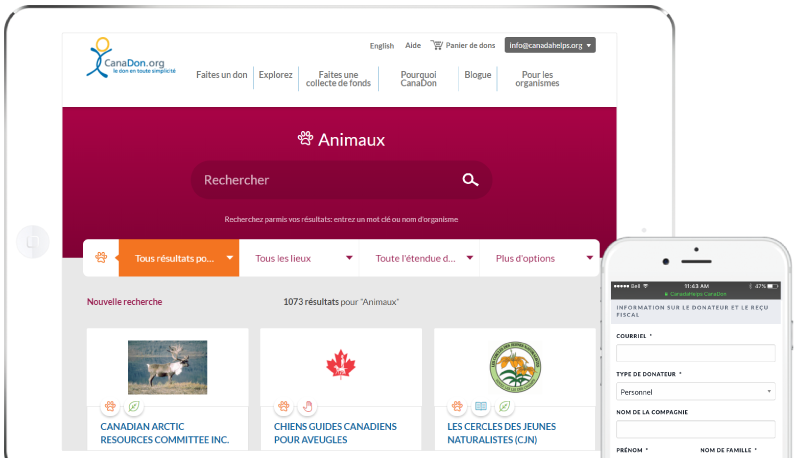
Task: Open the Type de donateur select box
Action: (695, 391)
